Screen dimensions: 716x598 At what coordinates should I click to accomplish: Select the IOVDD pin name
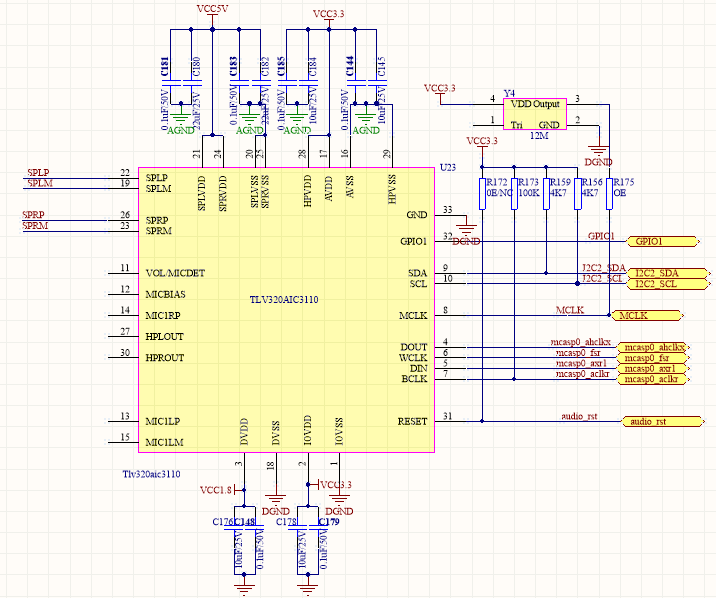[x=307, y=430]
